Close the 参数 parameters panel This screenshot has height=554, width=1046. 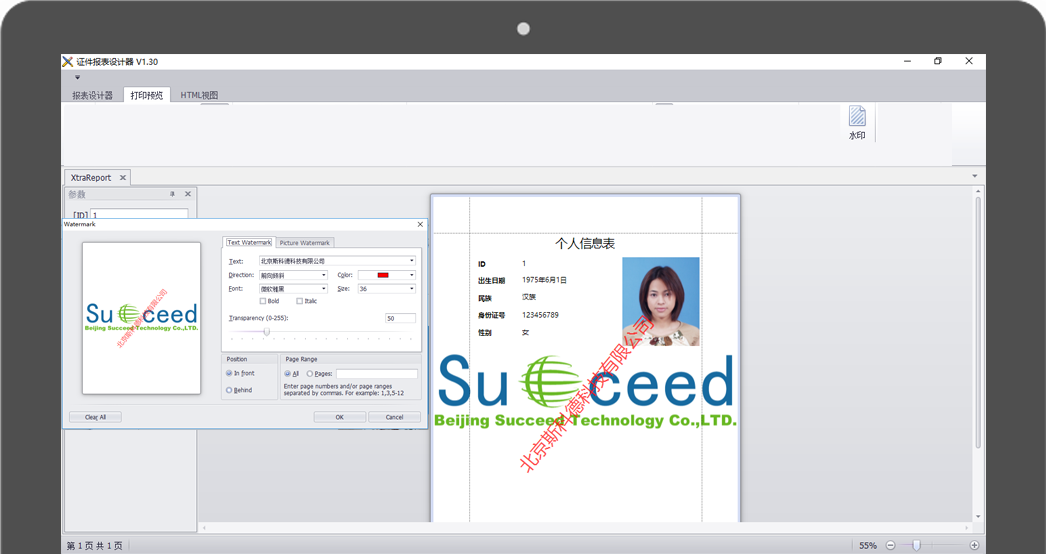tap(188, 194)
